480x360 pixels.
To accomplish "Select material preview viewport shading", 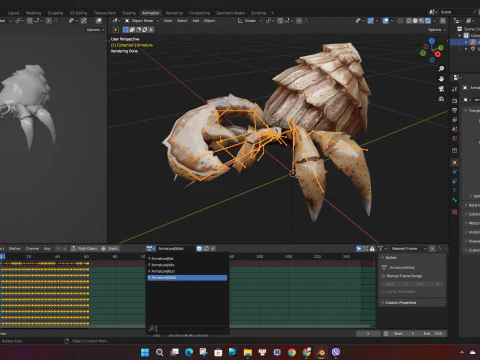I will tap(421, 21).
